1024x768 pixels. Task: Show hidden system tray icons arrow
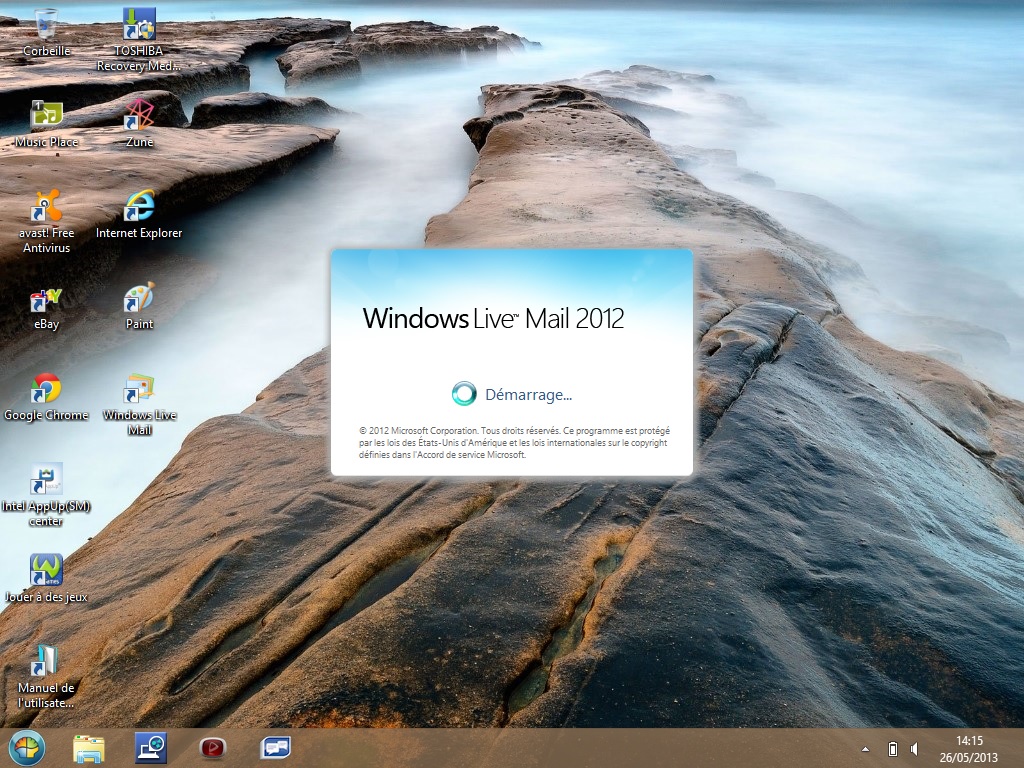865,749
